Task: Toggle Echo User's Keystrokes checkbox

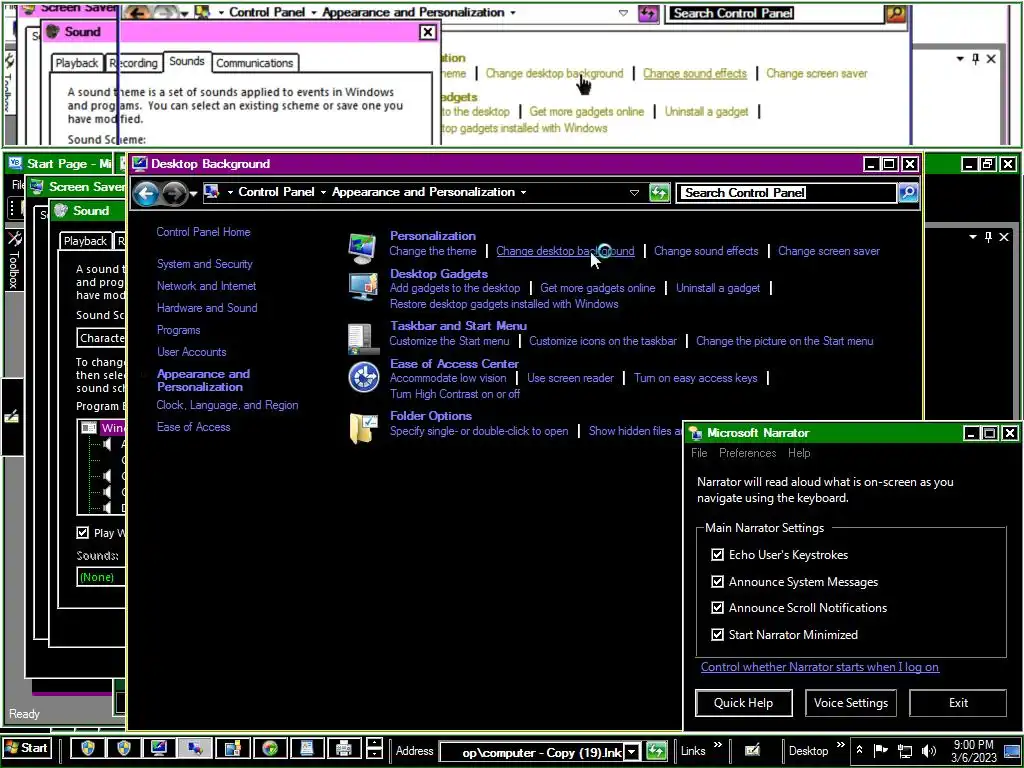Action: click(718, 554)
